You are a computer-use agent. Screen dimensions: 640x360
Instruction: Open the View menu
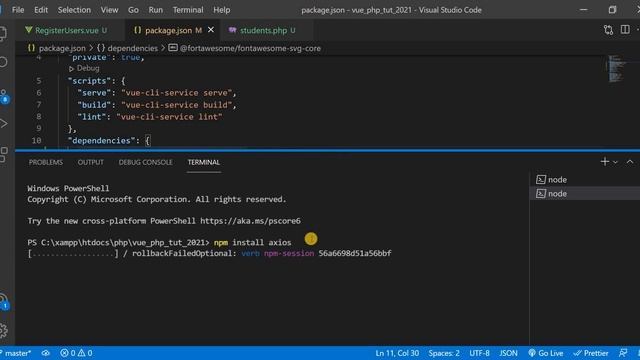(x=109, y=10)
